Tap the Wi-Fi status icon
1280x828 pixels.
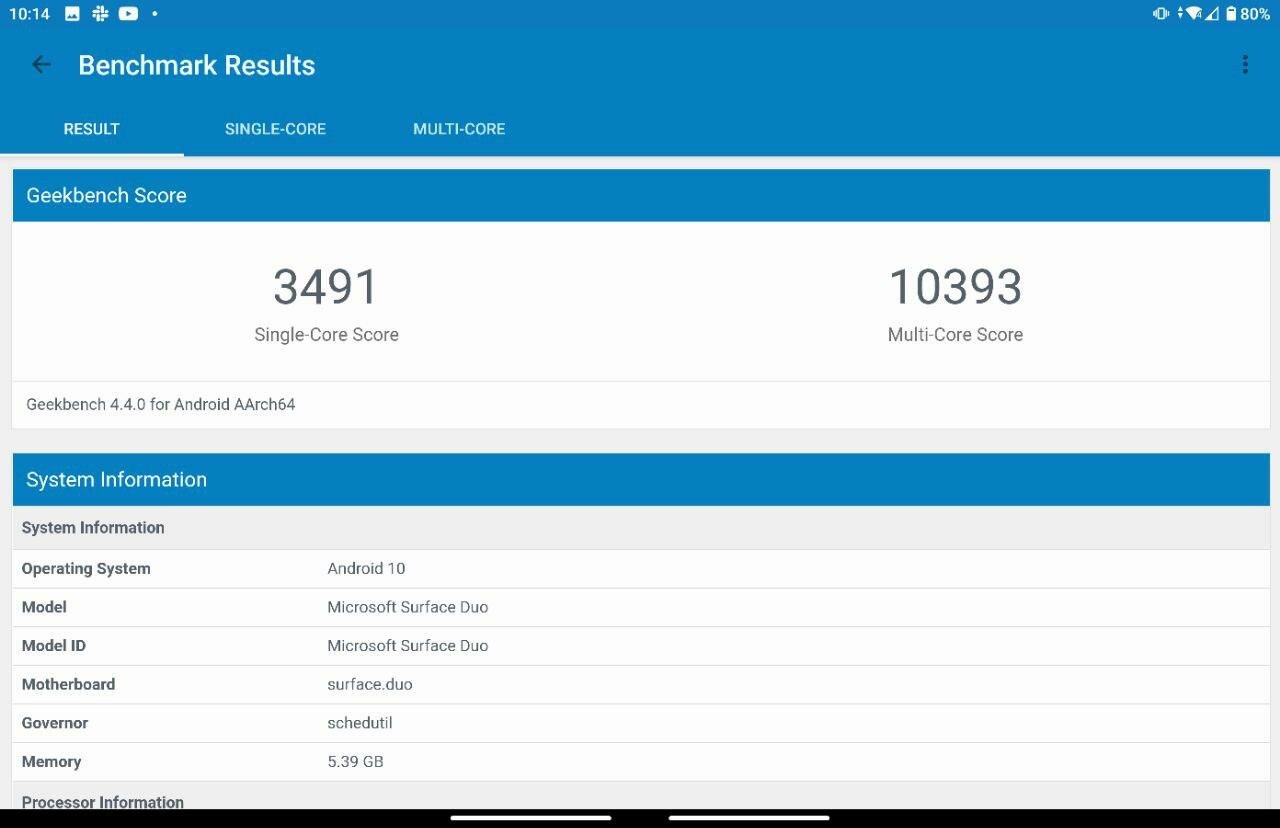tap(1193, 14)
